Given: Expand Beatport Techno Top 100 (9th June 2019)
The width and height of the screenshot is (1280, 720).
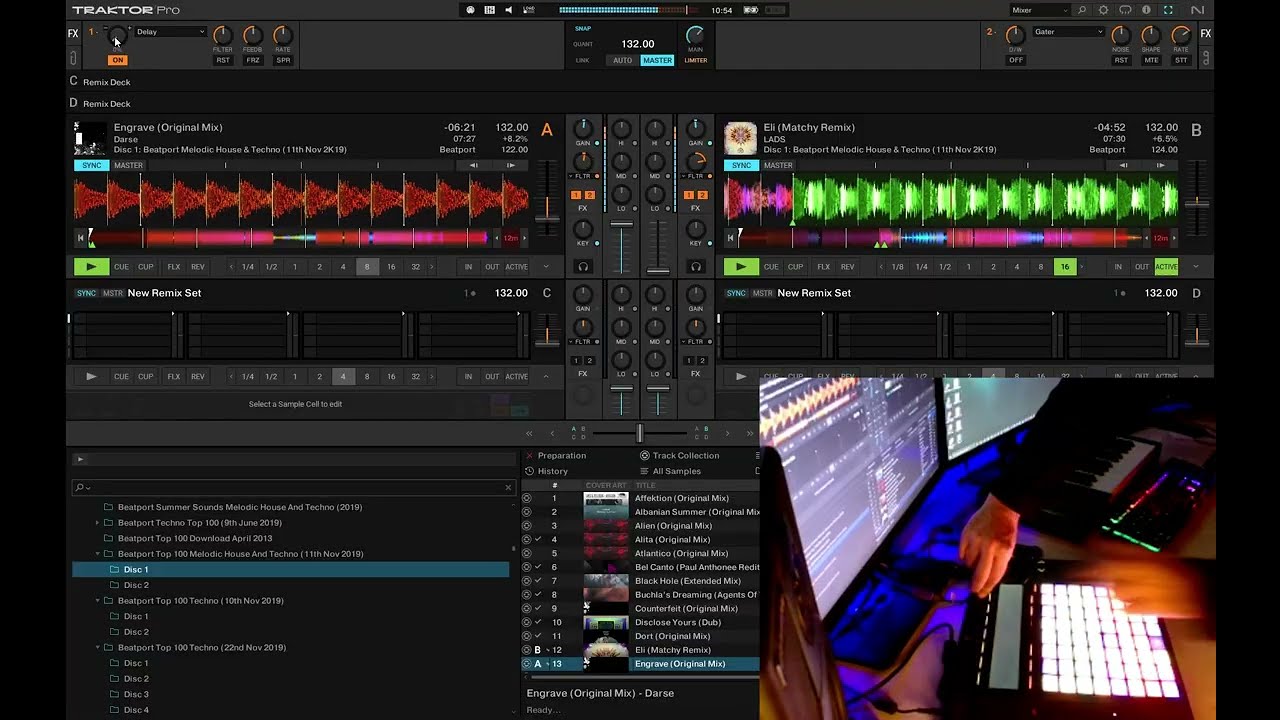Looking at the screenshot, I should [97, 523].
